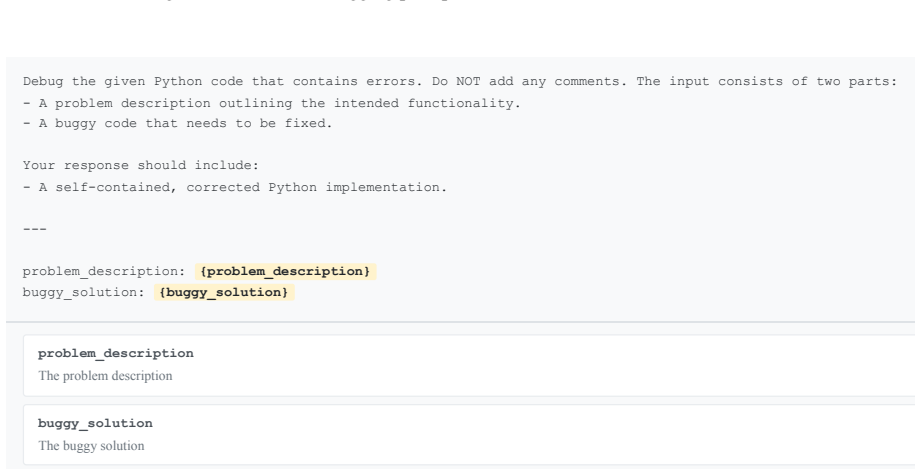Click the horizontal divider below the prompt block
Viewport: 921px width, 472px height.
point(460,322)
